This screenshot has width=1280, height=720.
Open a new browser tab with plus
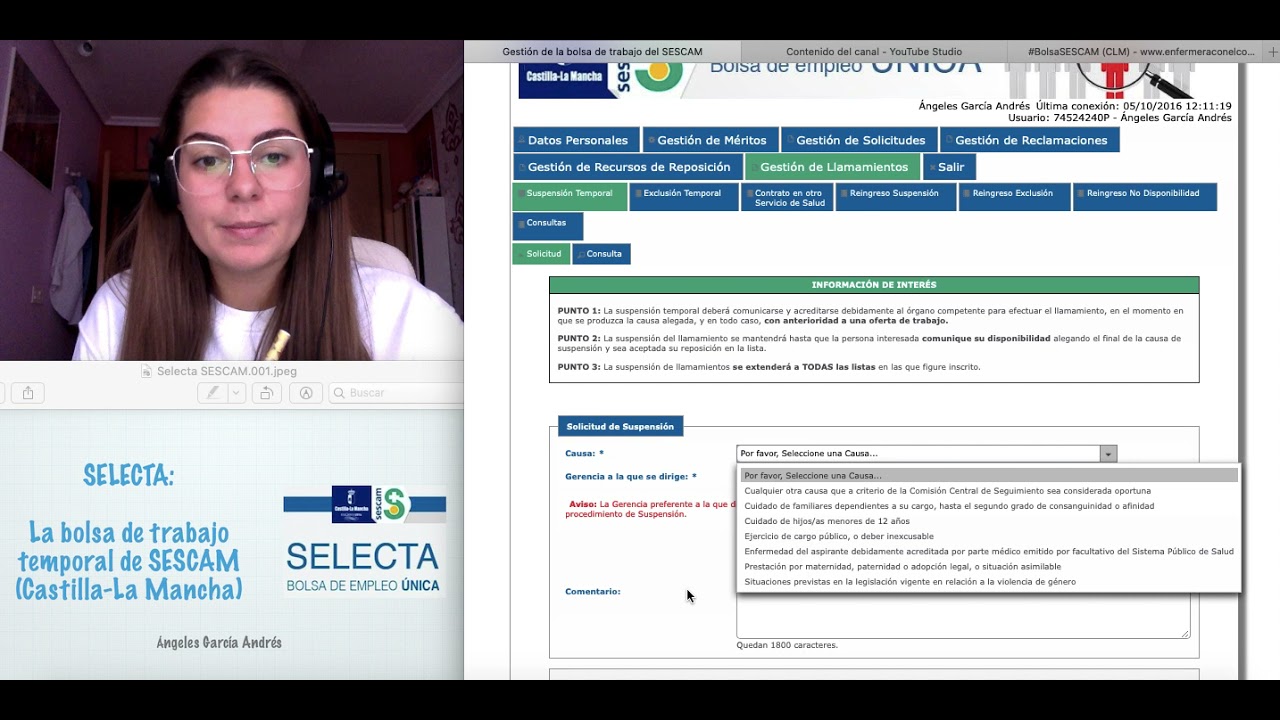pyautogui.click(x=1272, y=52)
